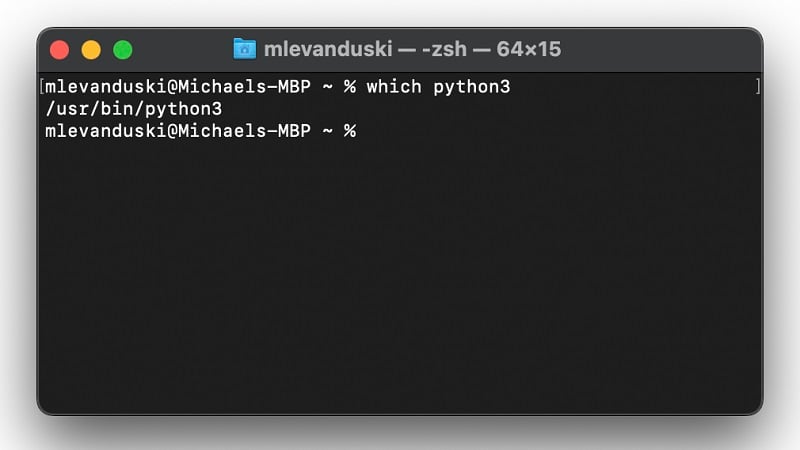
Task: Click the left bracket mark before first prompt
Action: point(41,87)
